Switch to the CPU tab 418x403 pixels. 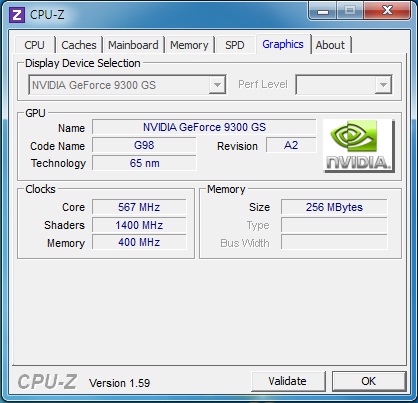(x=34, y=45)
